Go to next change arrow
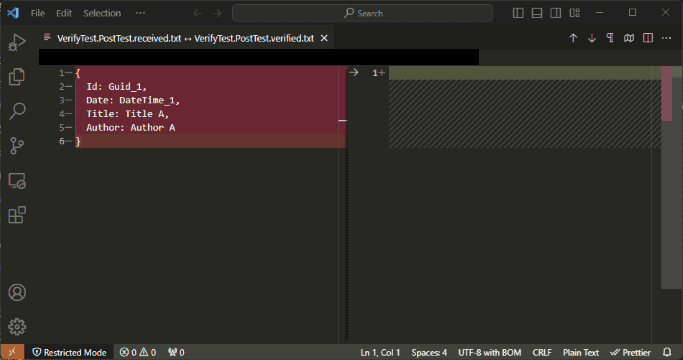This screenshot has width=683, height=360. pos(592,38)
